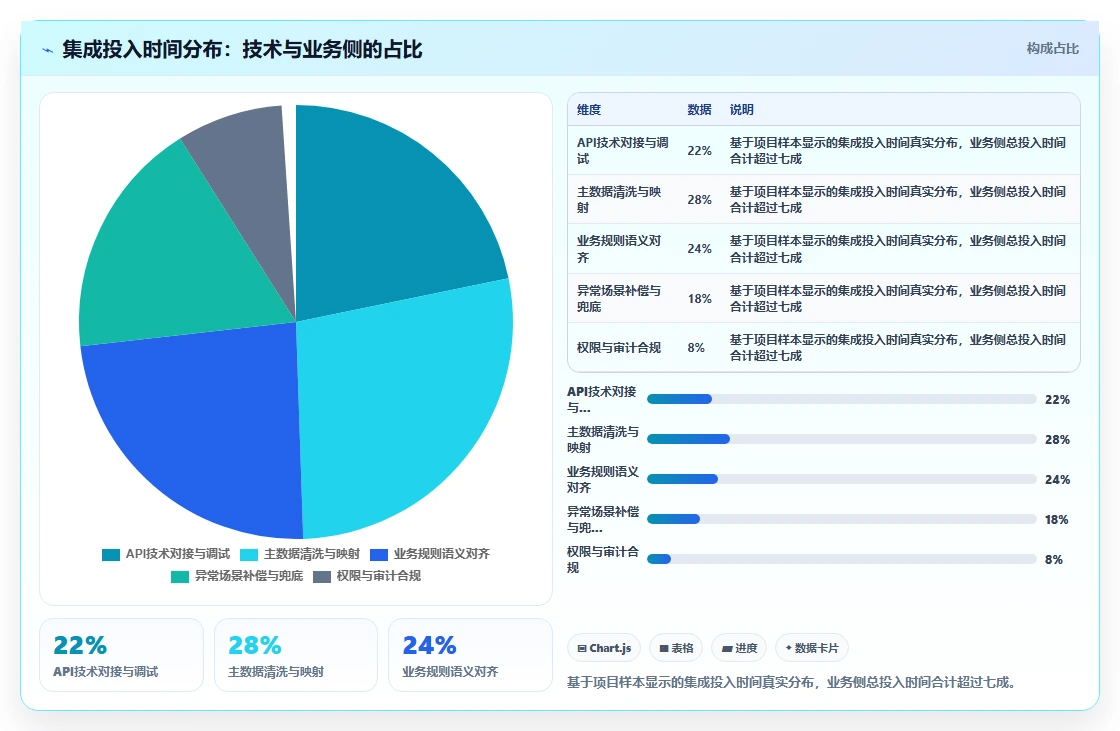Click table cell API技术对接与调试
The width and height of the screenshot is (1120, 731).
[623, 151]
